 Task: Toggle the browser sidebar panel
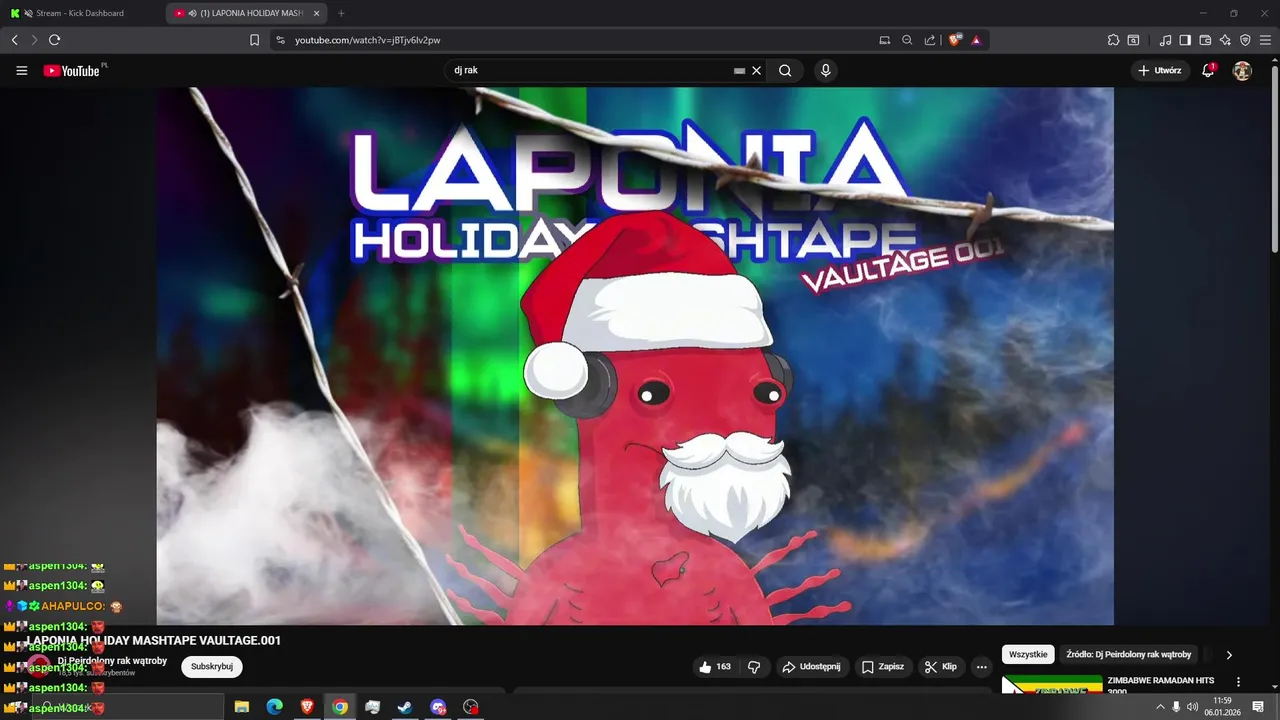(x=1185, y=40)
